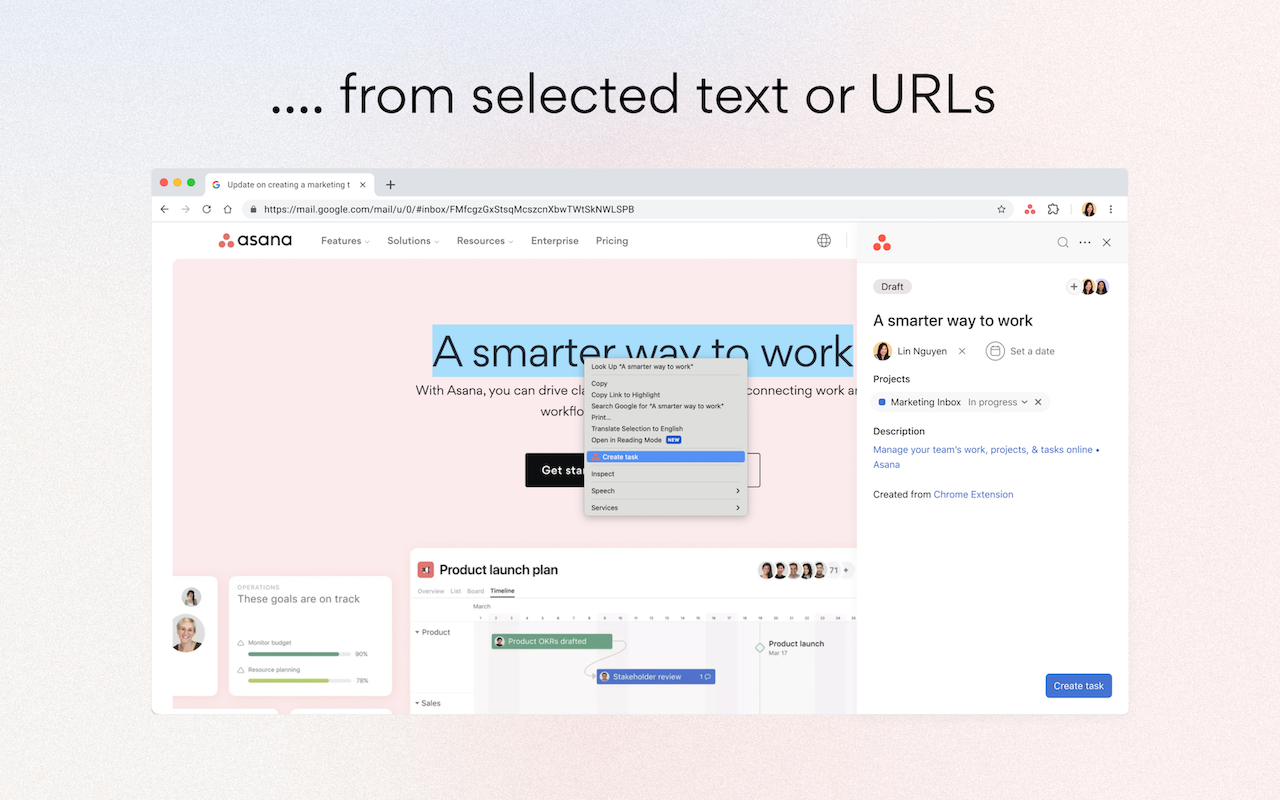
Task: Choose Copy in context menu
Action: pyautogui.click(x=665, y=384)
